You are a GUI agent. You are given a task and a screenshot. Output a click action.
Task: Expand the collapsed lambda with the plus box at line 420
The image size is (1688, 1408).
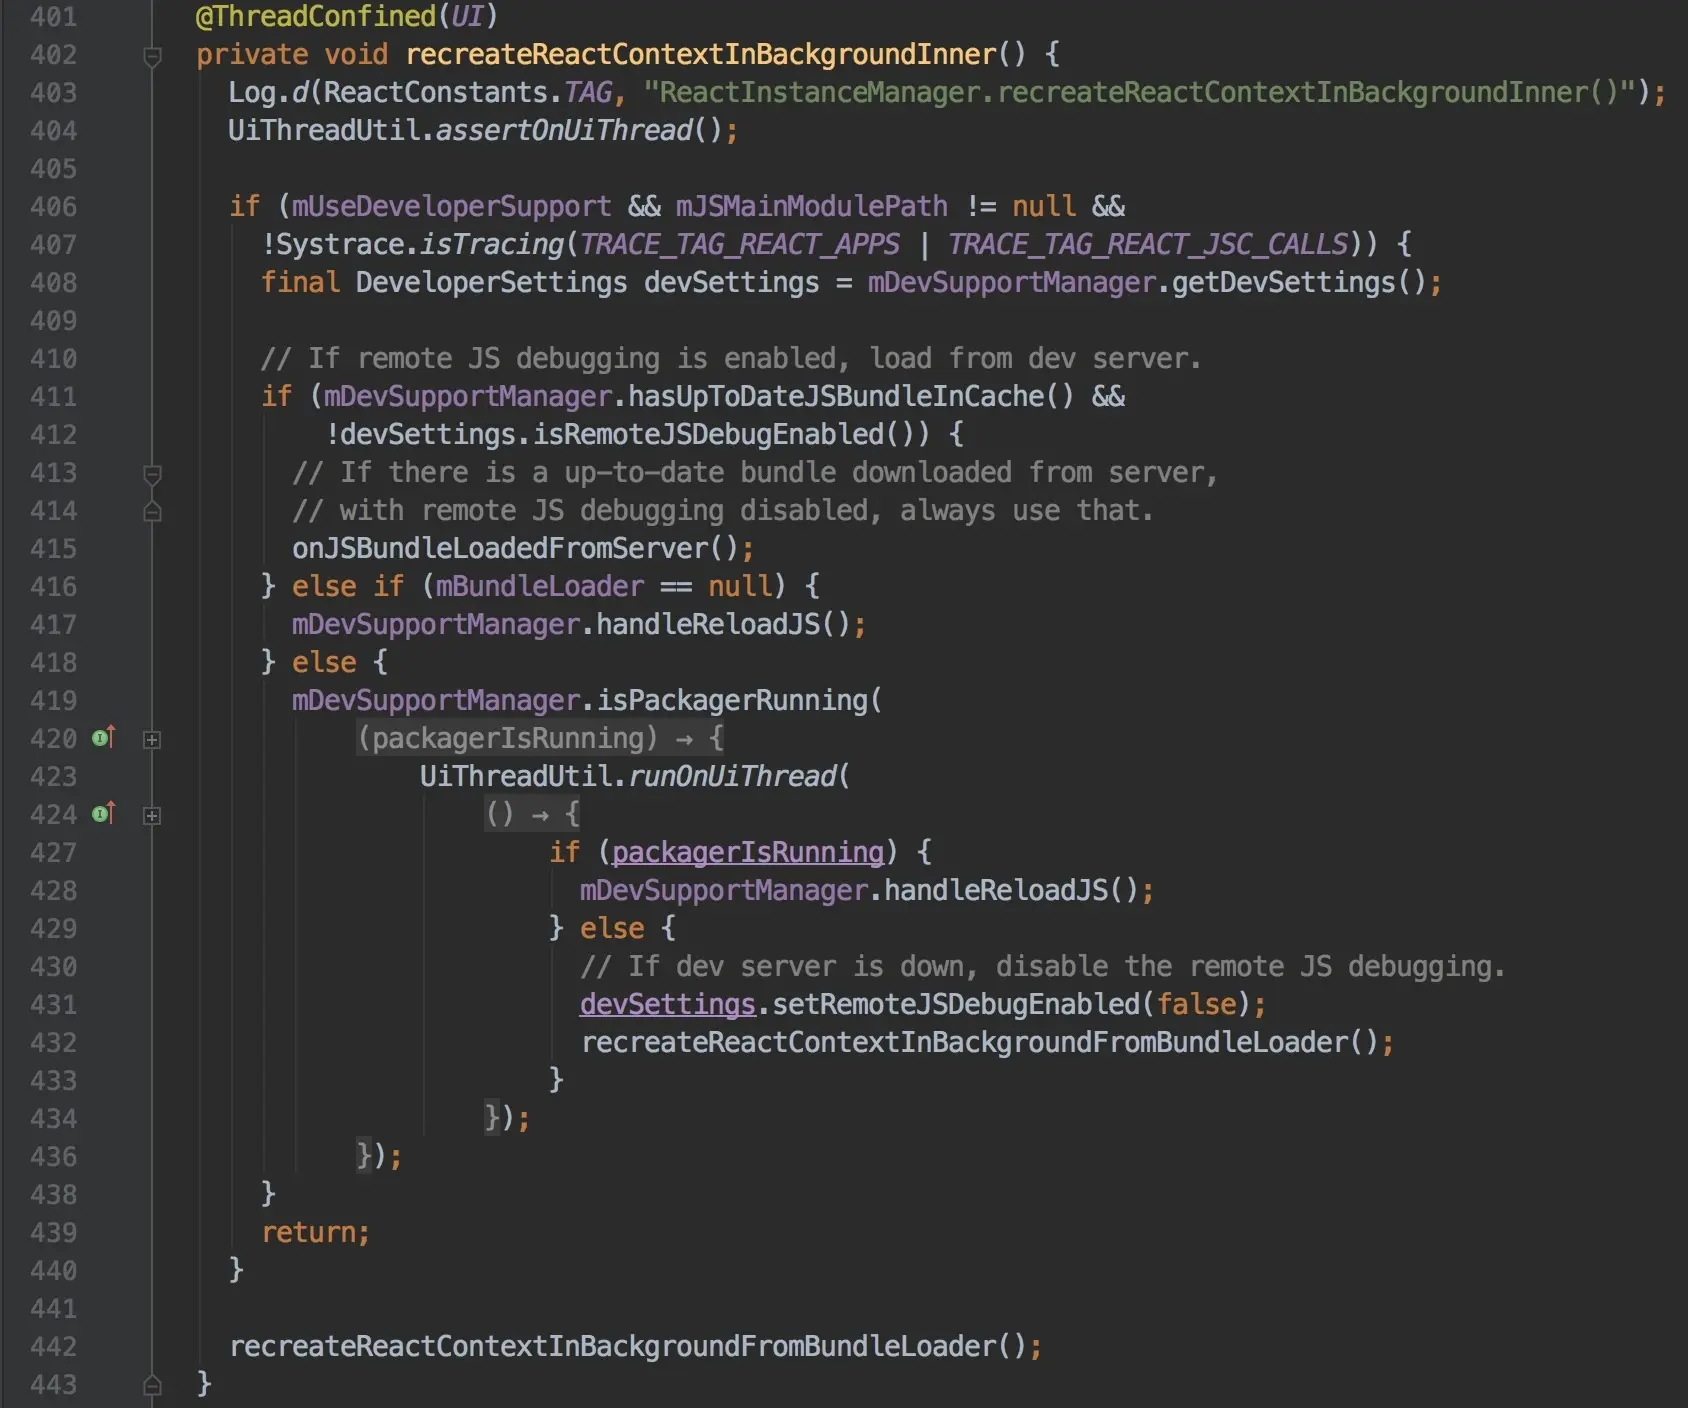tap(152, 741)
